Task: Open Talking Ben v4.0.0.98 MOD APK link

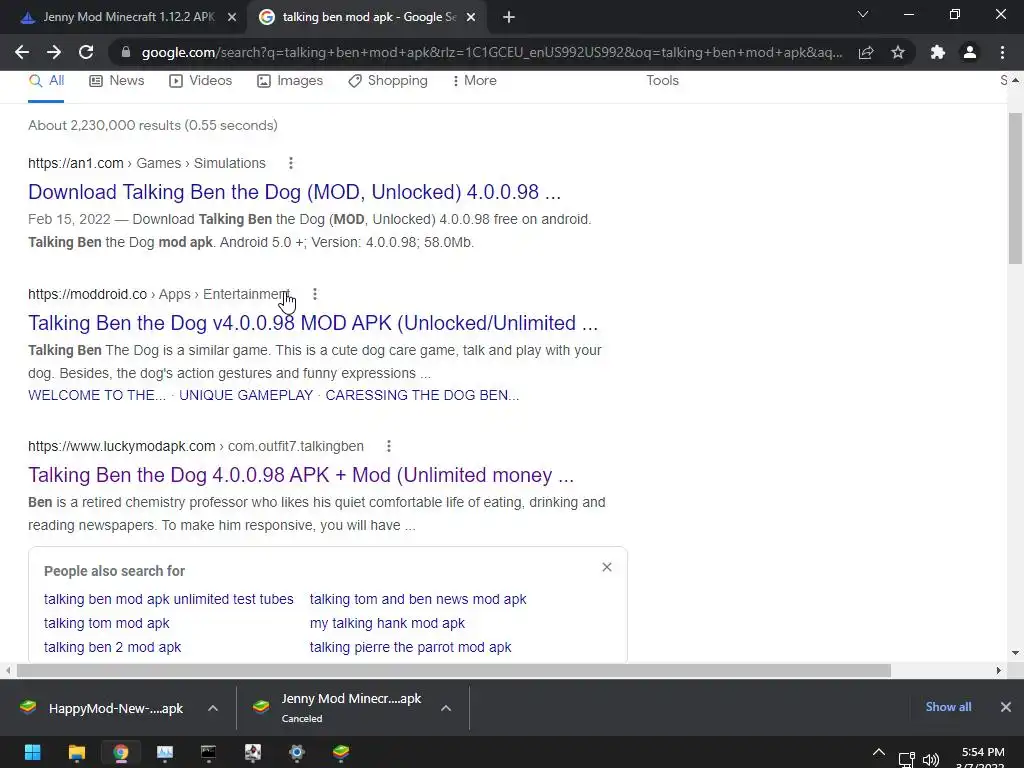Action: pyautogui.click(x=313, y=323)
